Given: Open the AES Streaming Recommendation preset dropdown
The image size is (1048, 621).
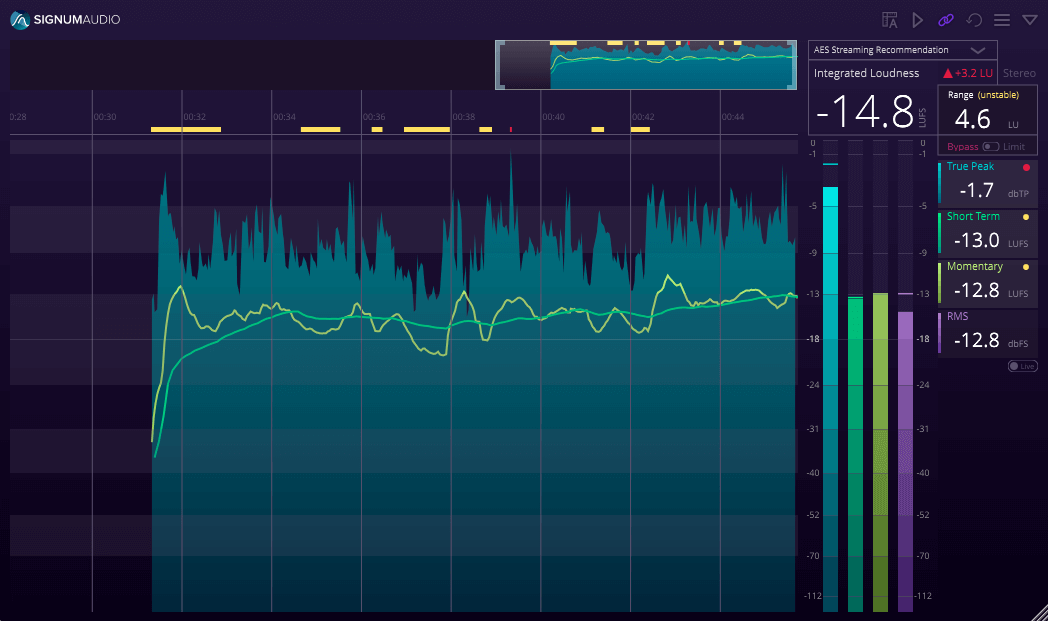Looking at the screenshot, I should click(x=902, y=49).
